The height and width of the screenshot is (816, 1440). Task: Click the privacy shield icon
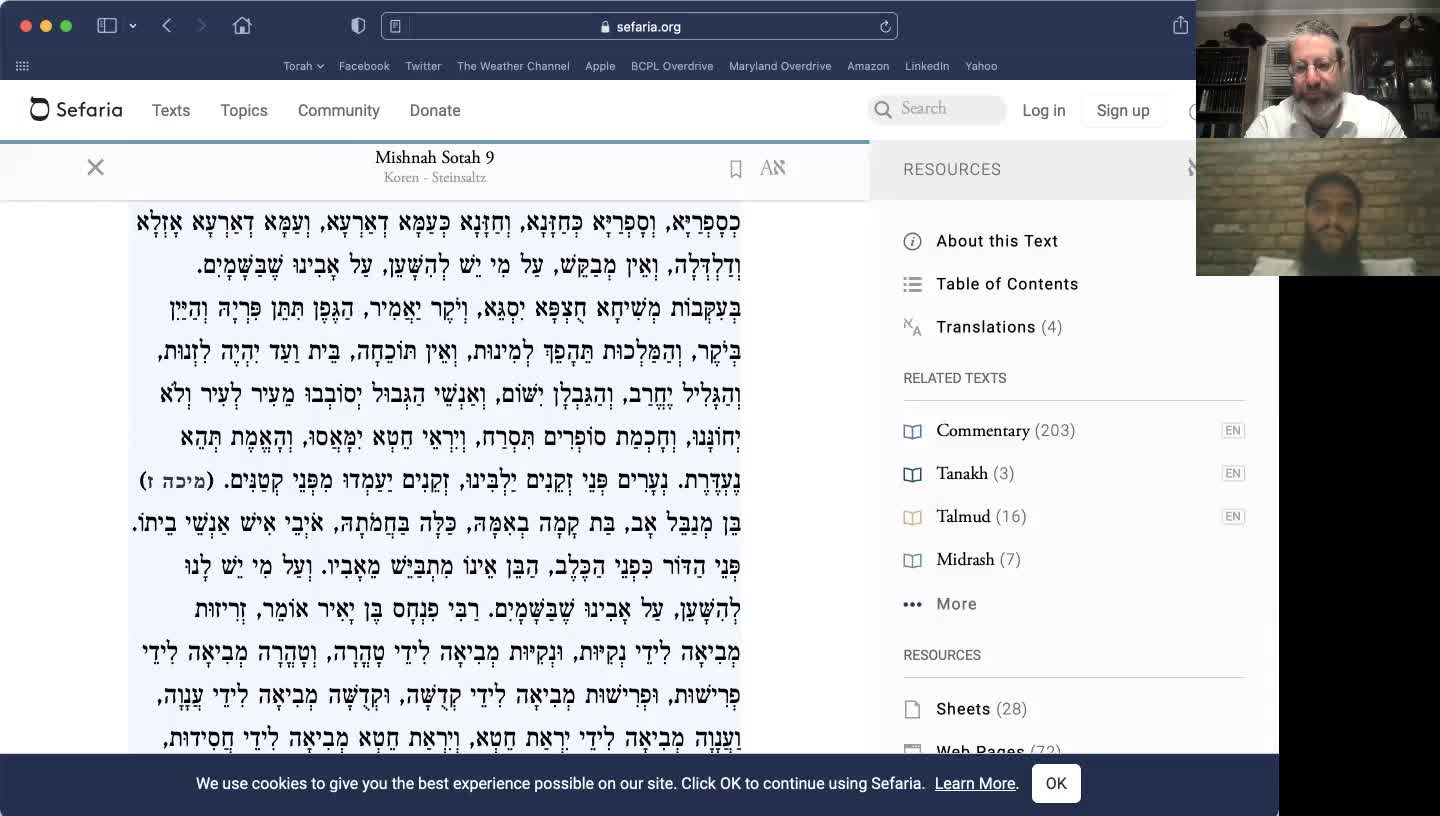click(358, 26)
